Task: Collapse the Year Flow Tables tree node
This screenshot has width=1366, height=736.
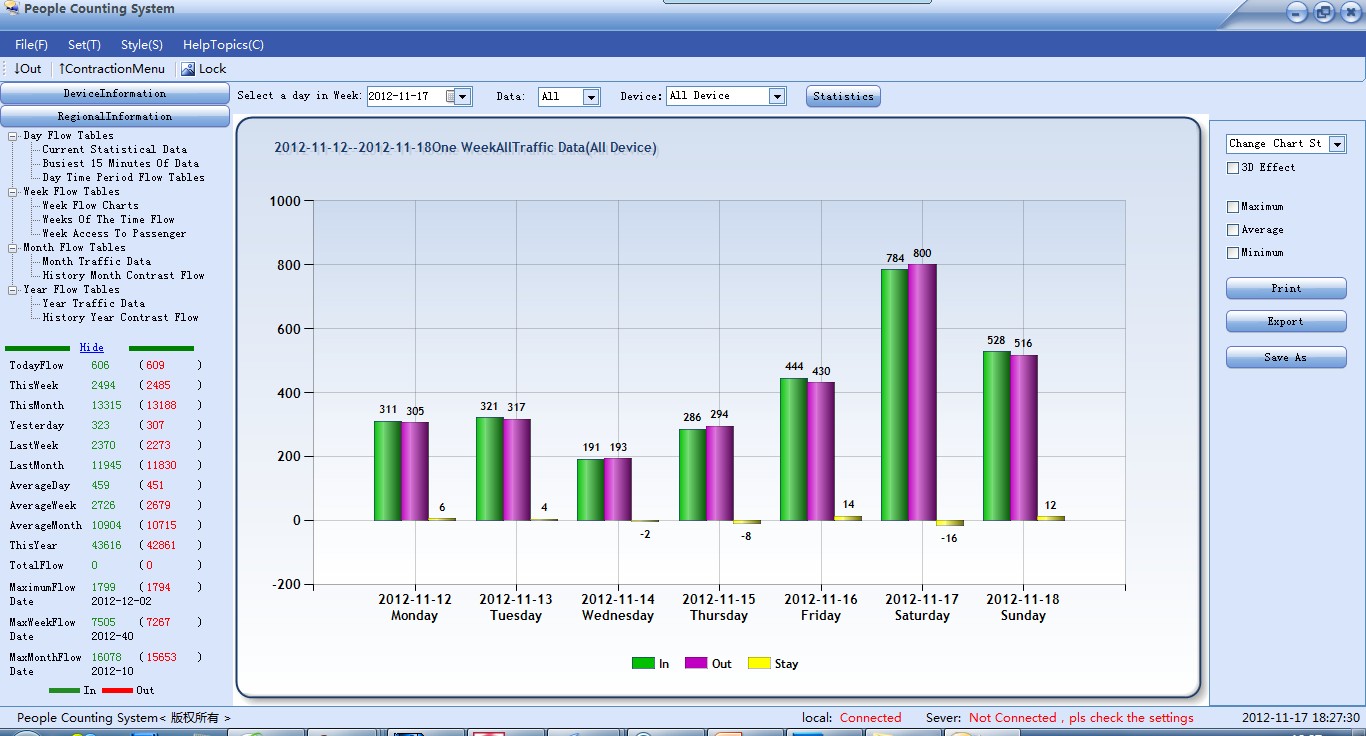Action: [x=14, y=290]
